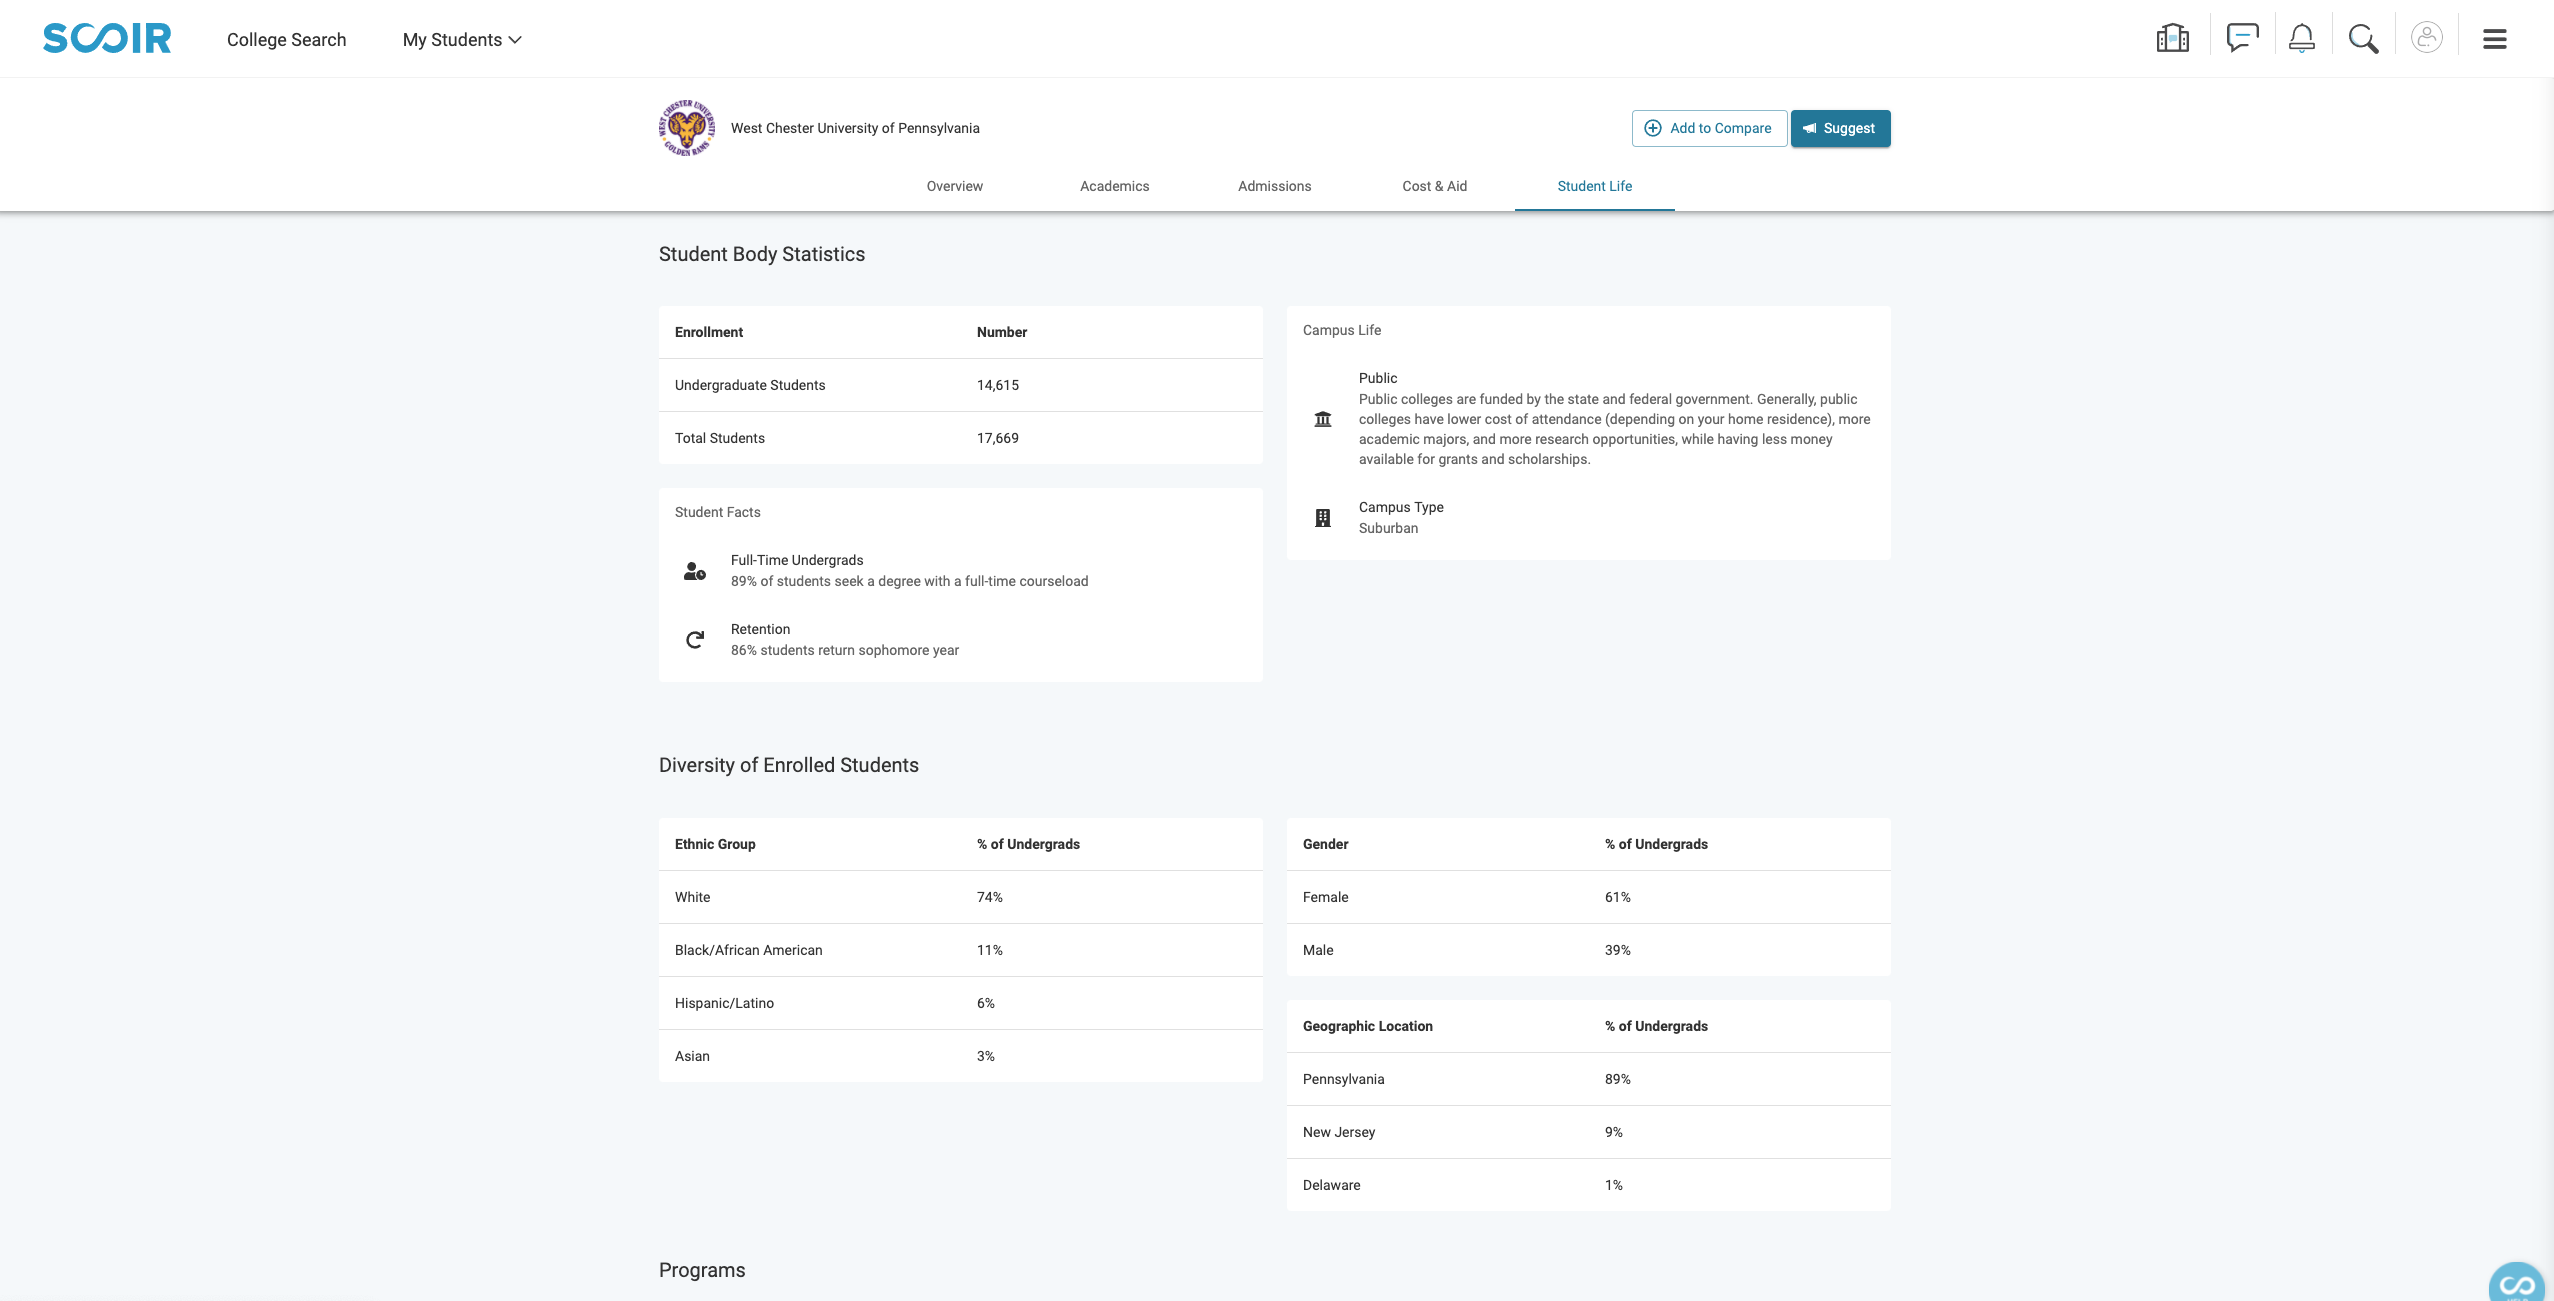Click the Campus Life card title
This screenshot has width=2554, height=1301.
coord(1342,330)
